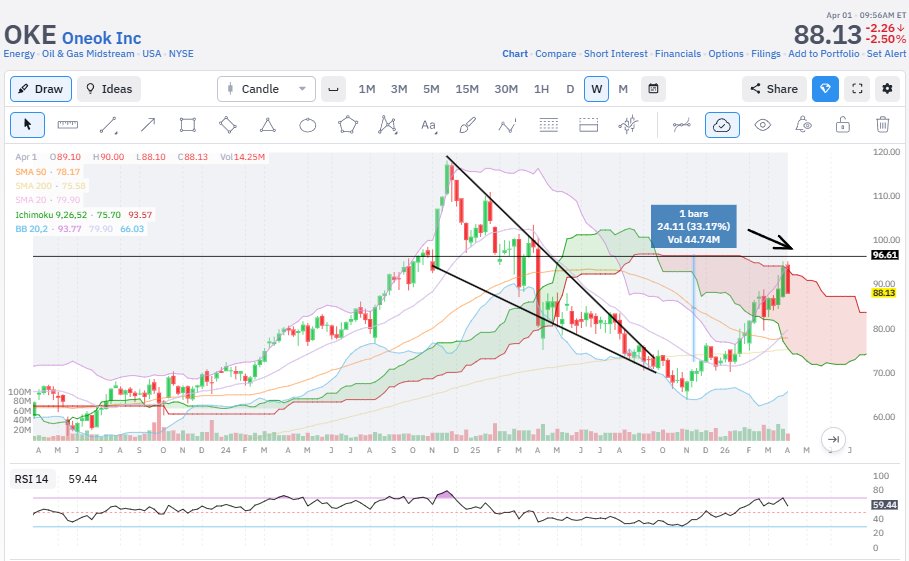
Task: Click the Chart link in stock menu
Action: click(515, 53)
